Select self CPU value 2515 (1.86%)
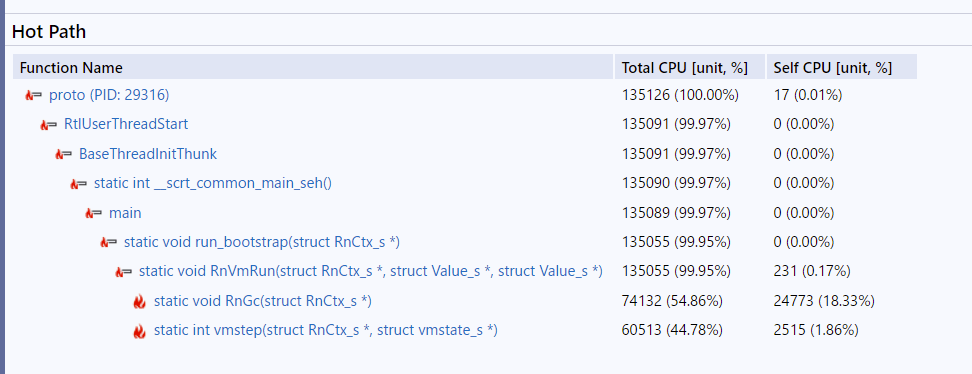This screenshot has width=972, height=374. (x=816, y=331)
